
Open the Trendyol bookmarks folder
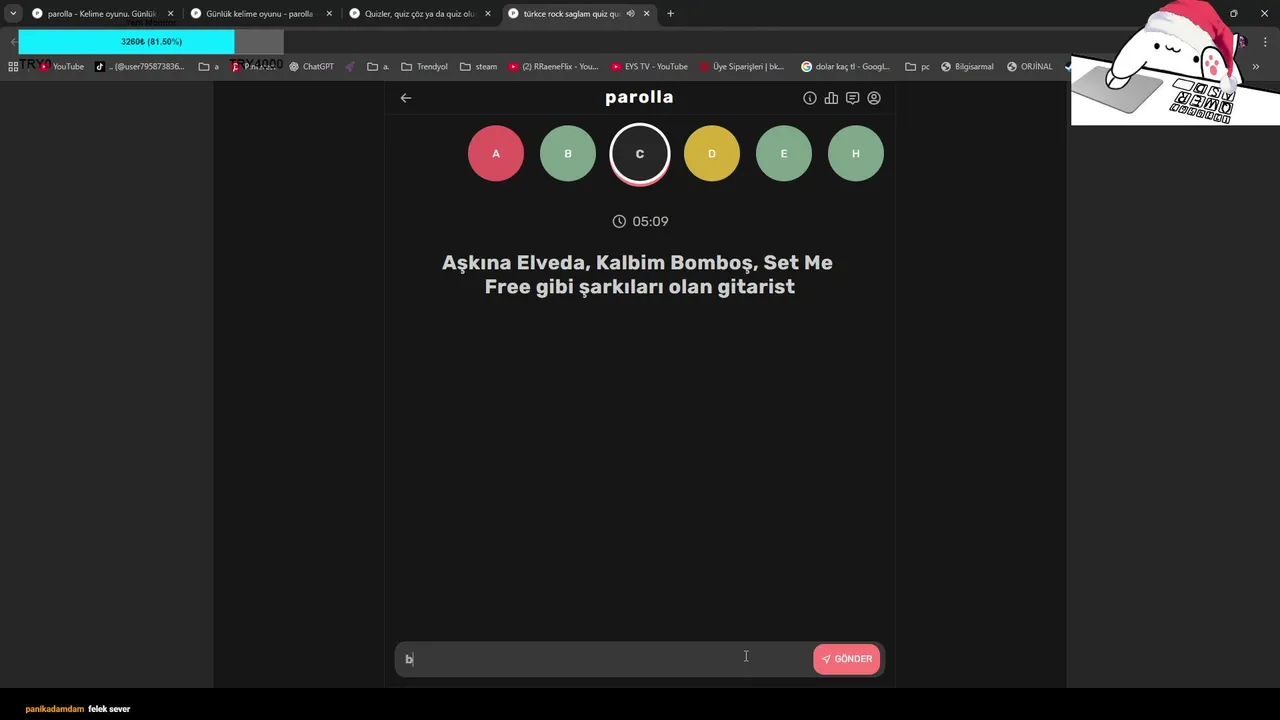[x=424, y=66]
